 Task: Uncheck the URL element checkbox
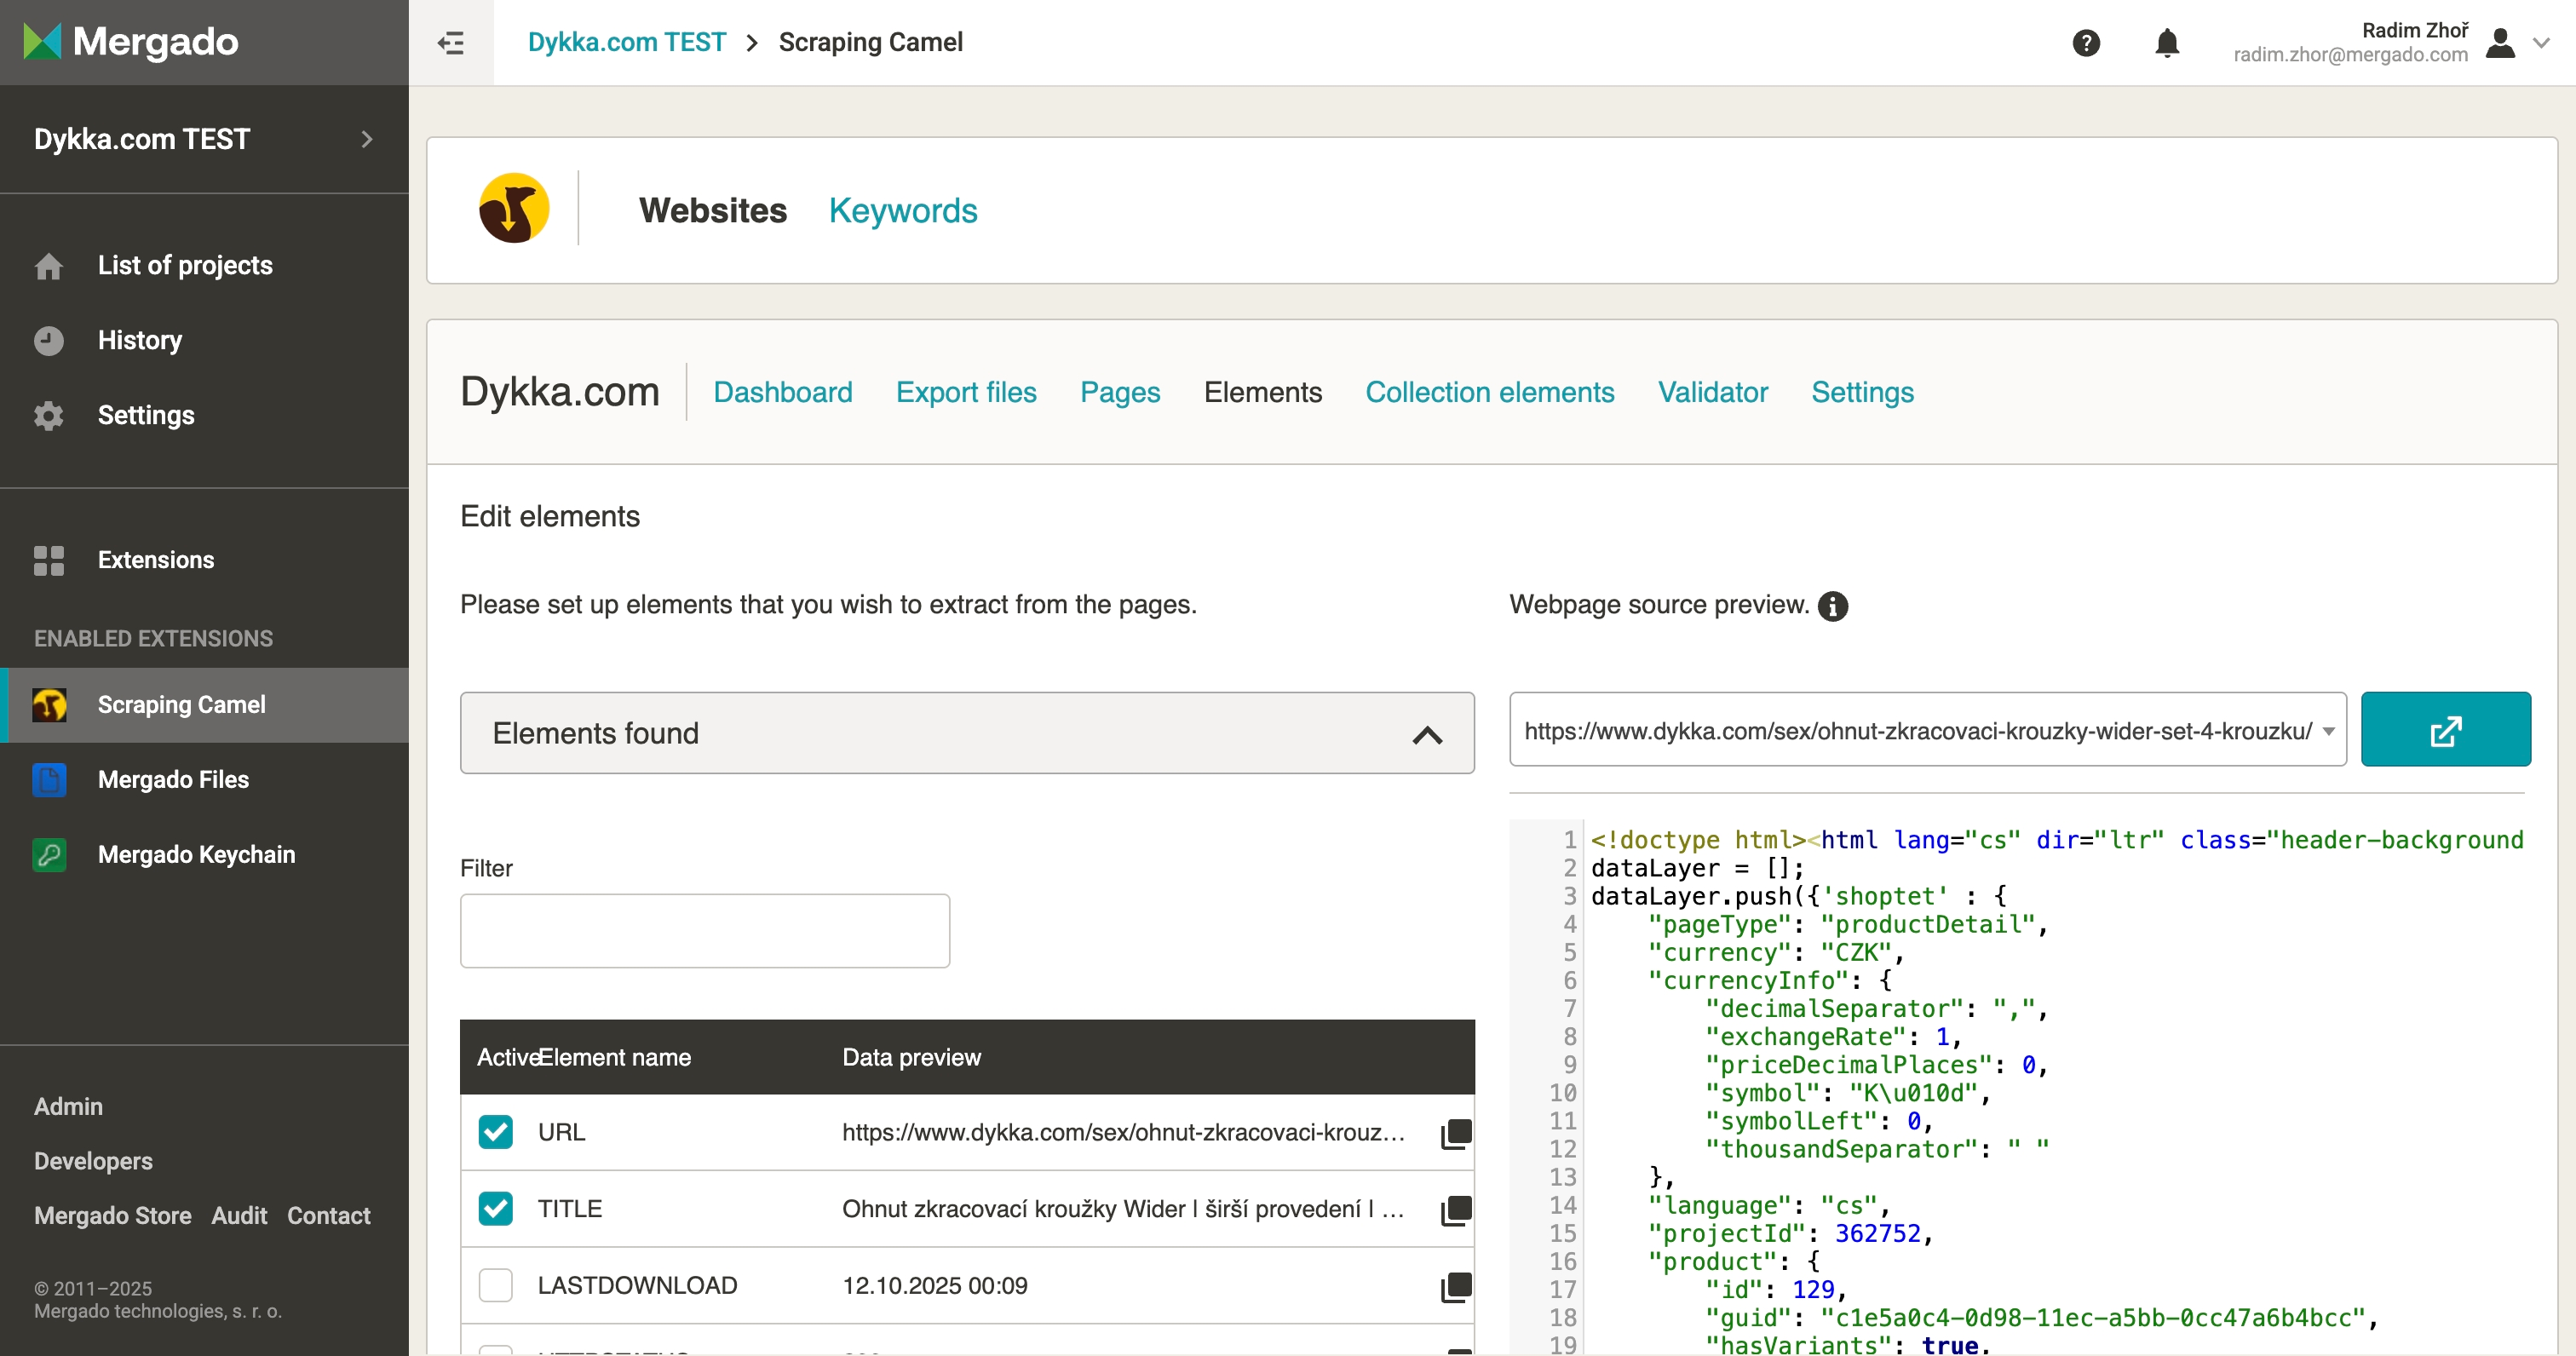point(495,1132)
